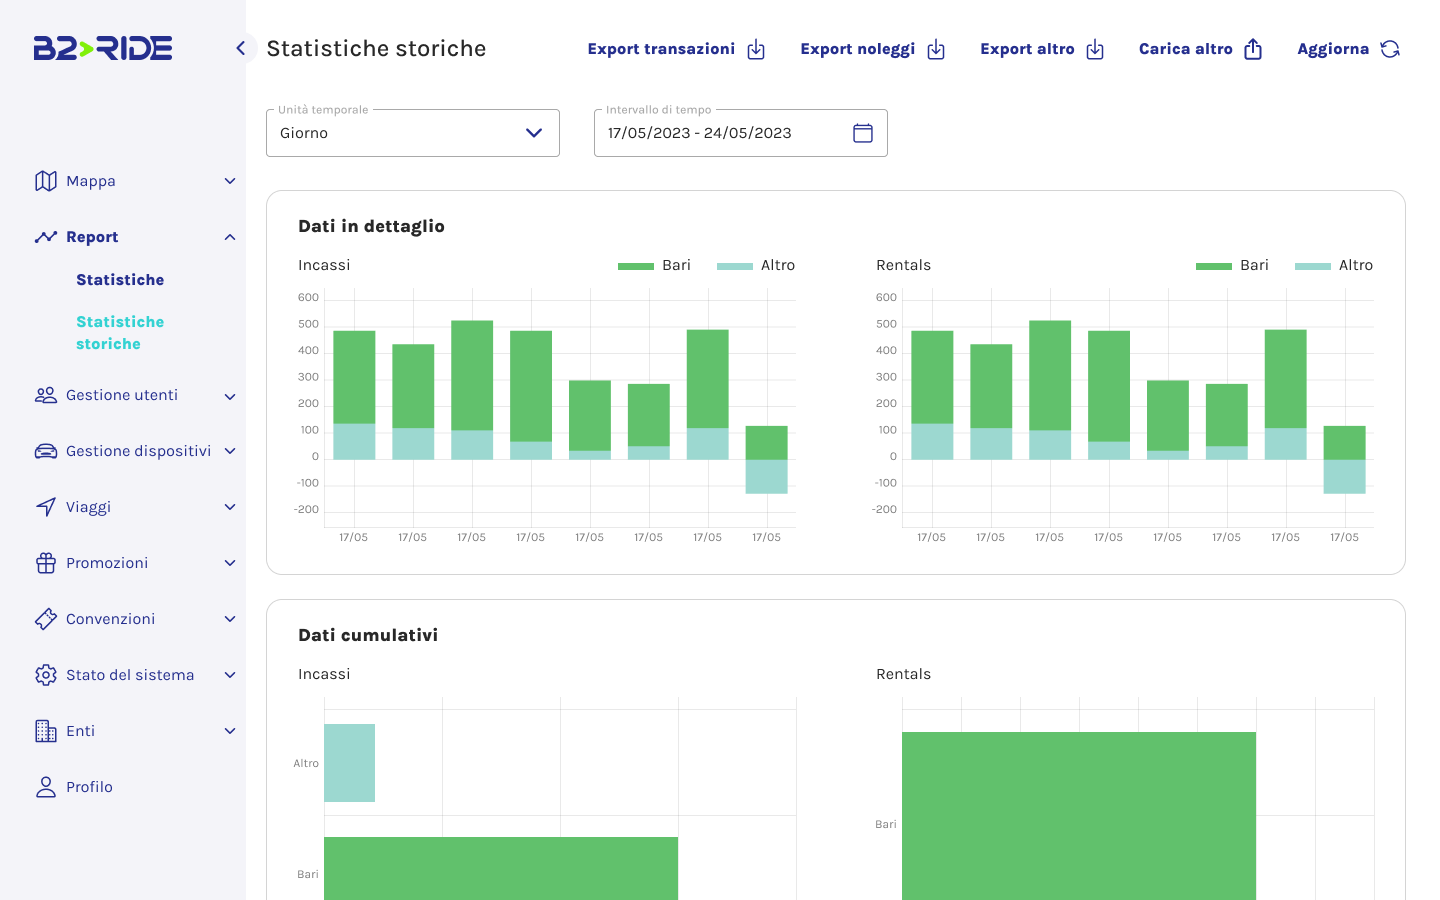Toggle Altro legend in detailed Rentals chart

[1334, 265]
